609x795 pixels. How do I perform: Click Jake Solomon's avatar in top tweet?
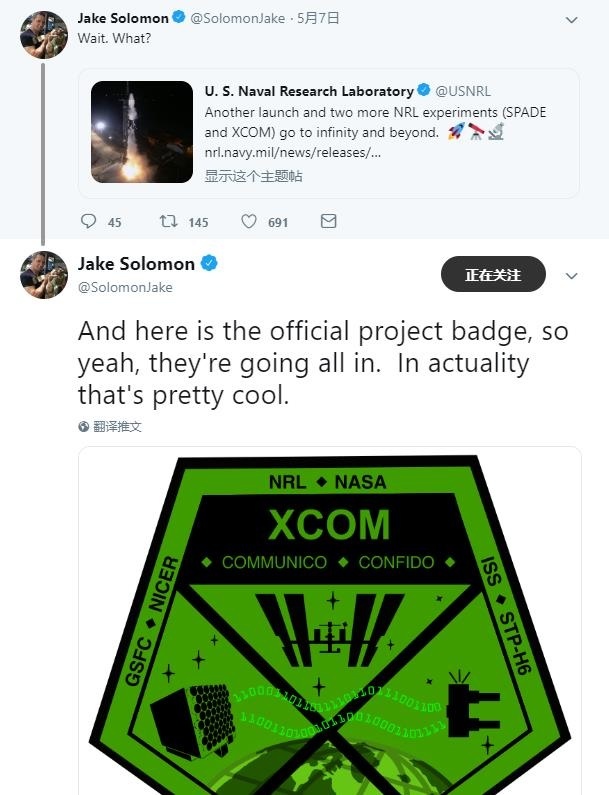click(x=44, y=35)
